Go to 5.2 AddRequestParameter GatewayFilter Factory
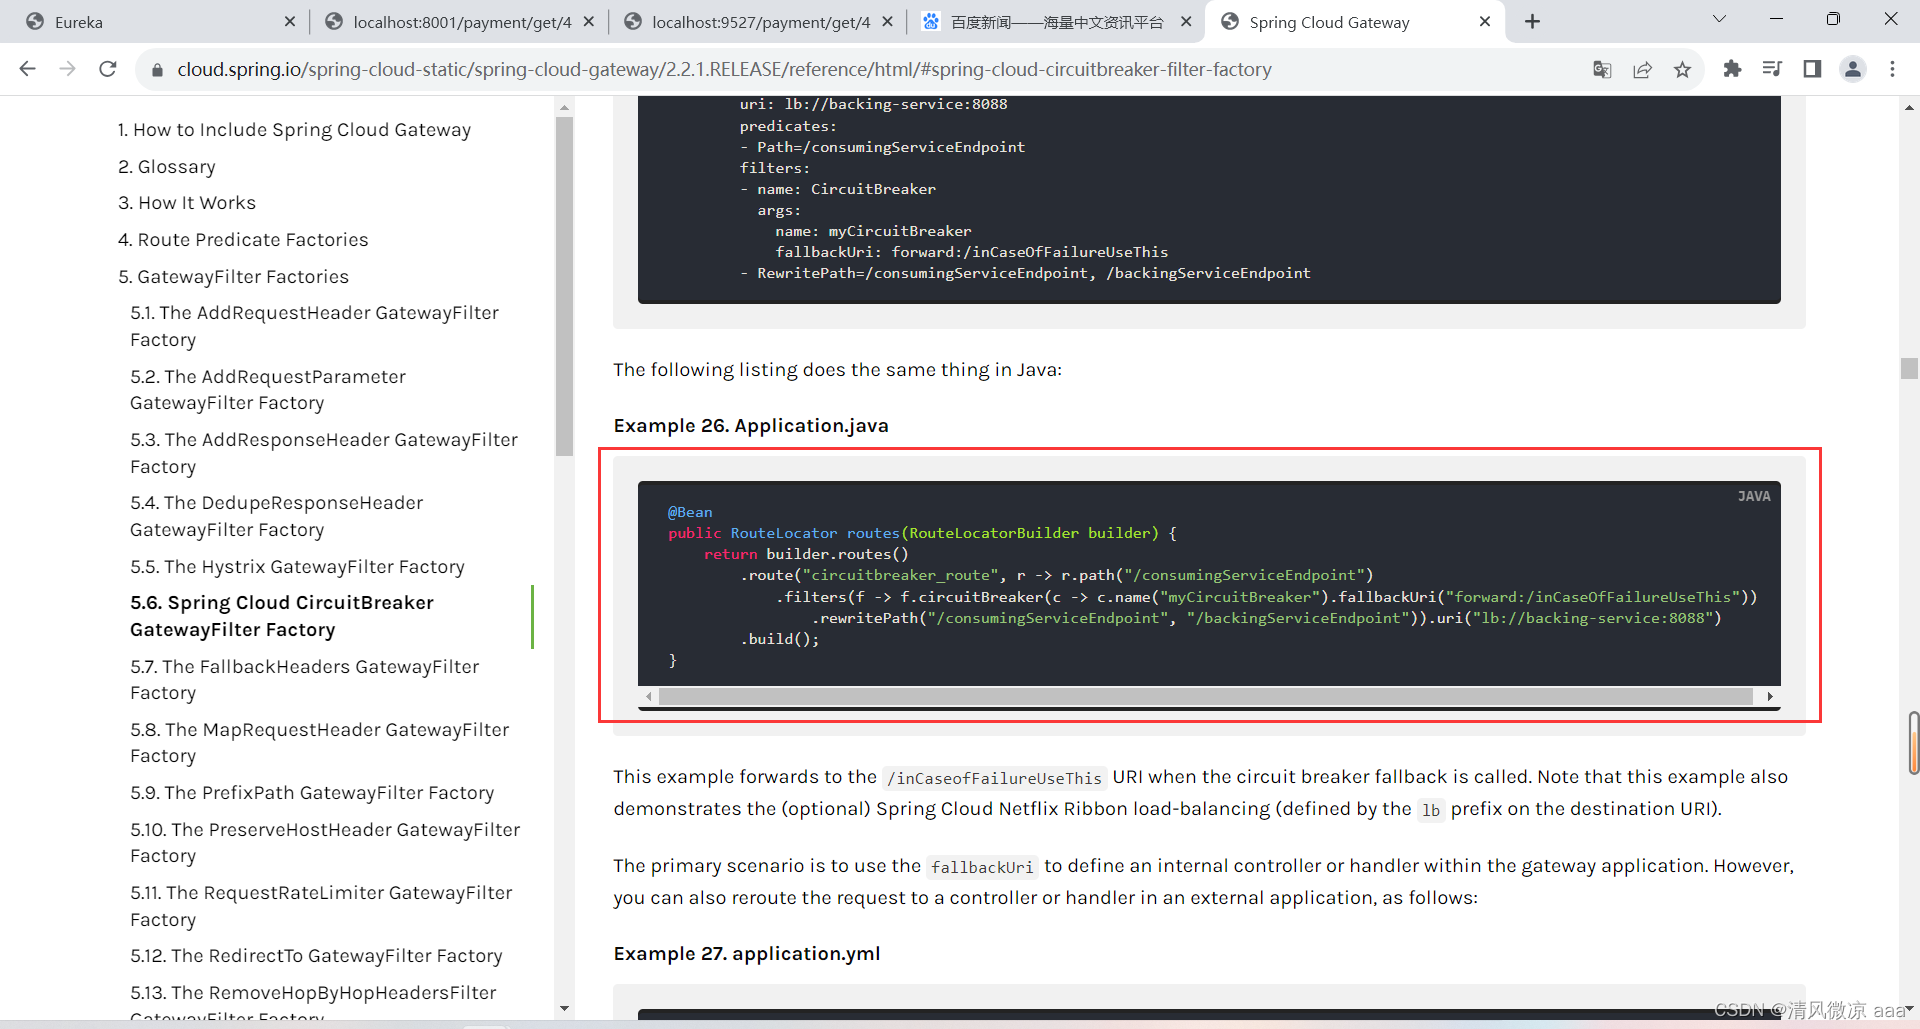1920x1029 pixels. point(268,390)
